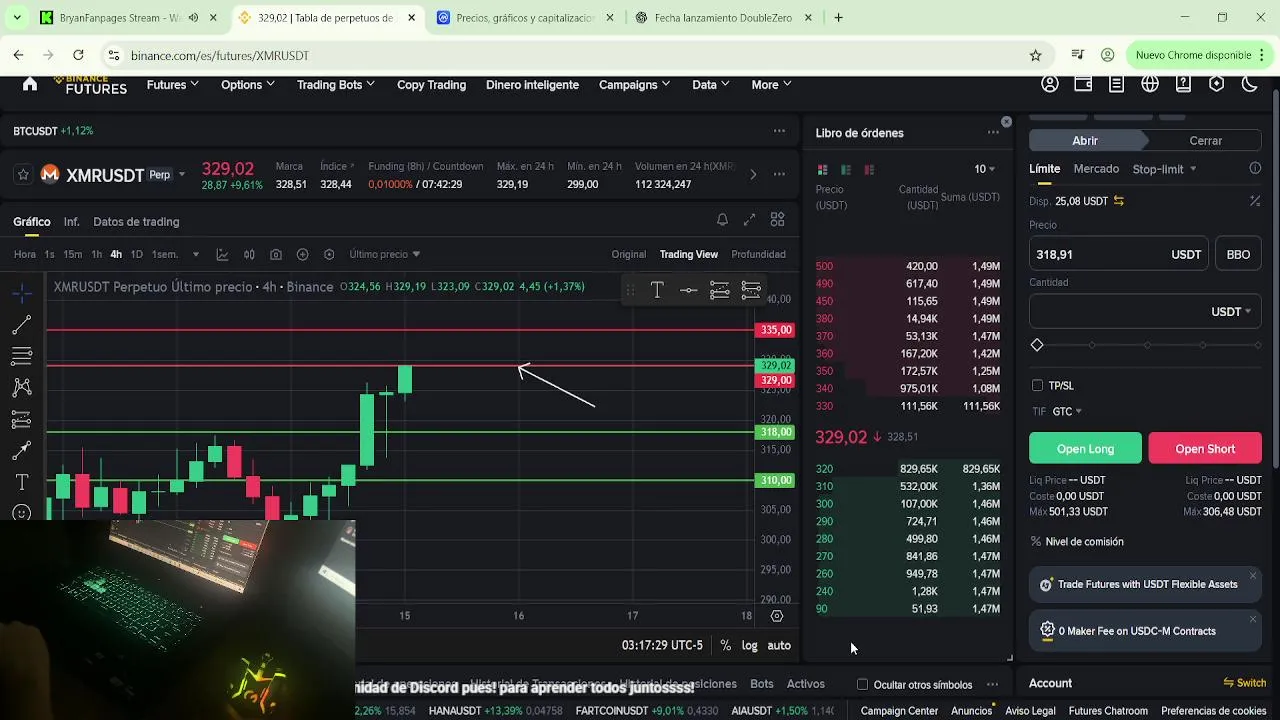Select the 15m timeframe
The height and width of the screenshot is (720, 1280).
pos(73,254)
